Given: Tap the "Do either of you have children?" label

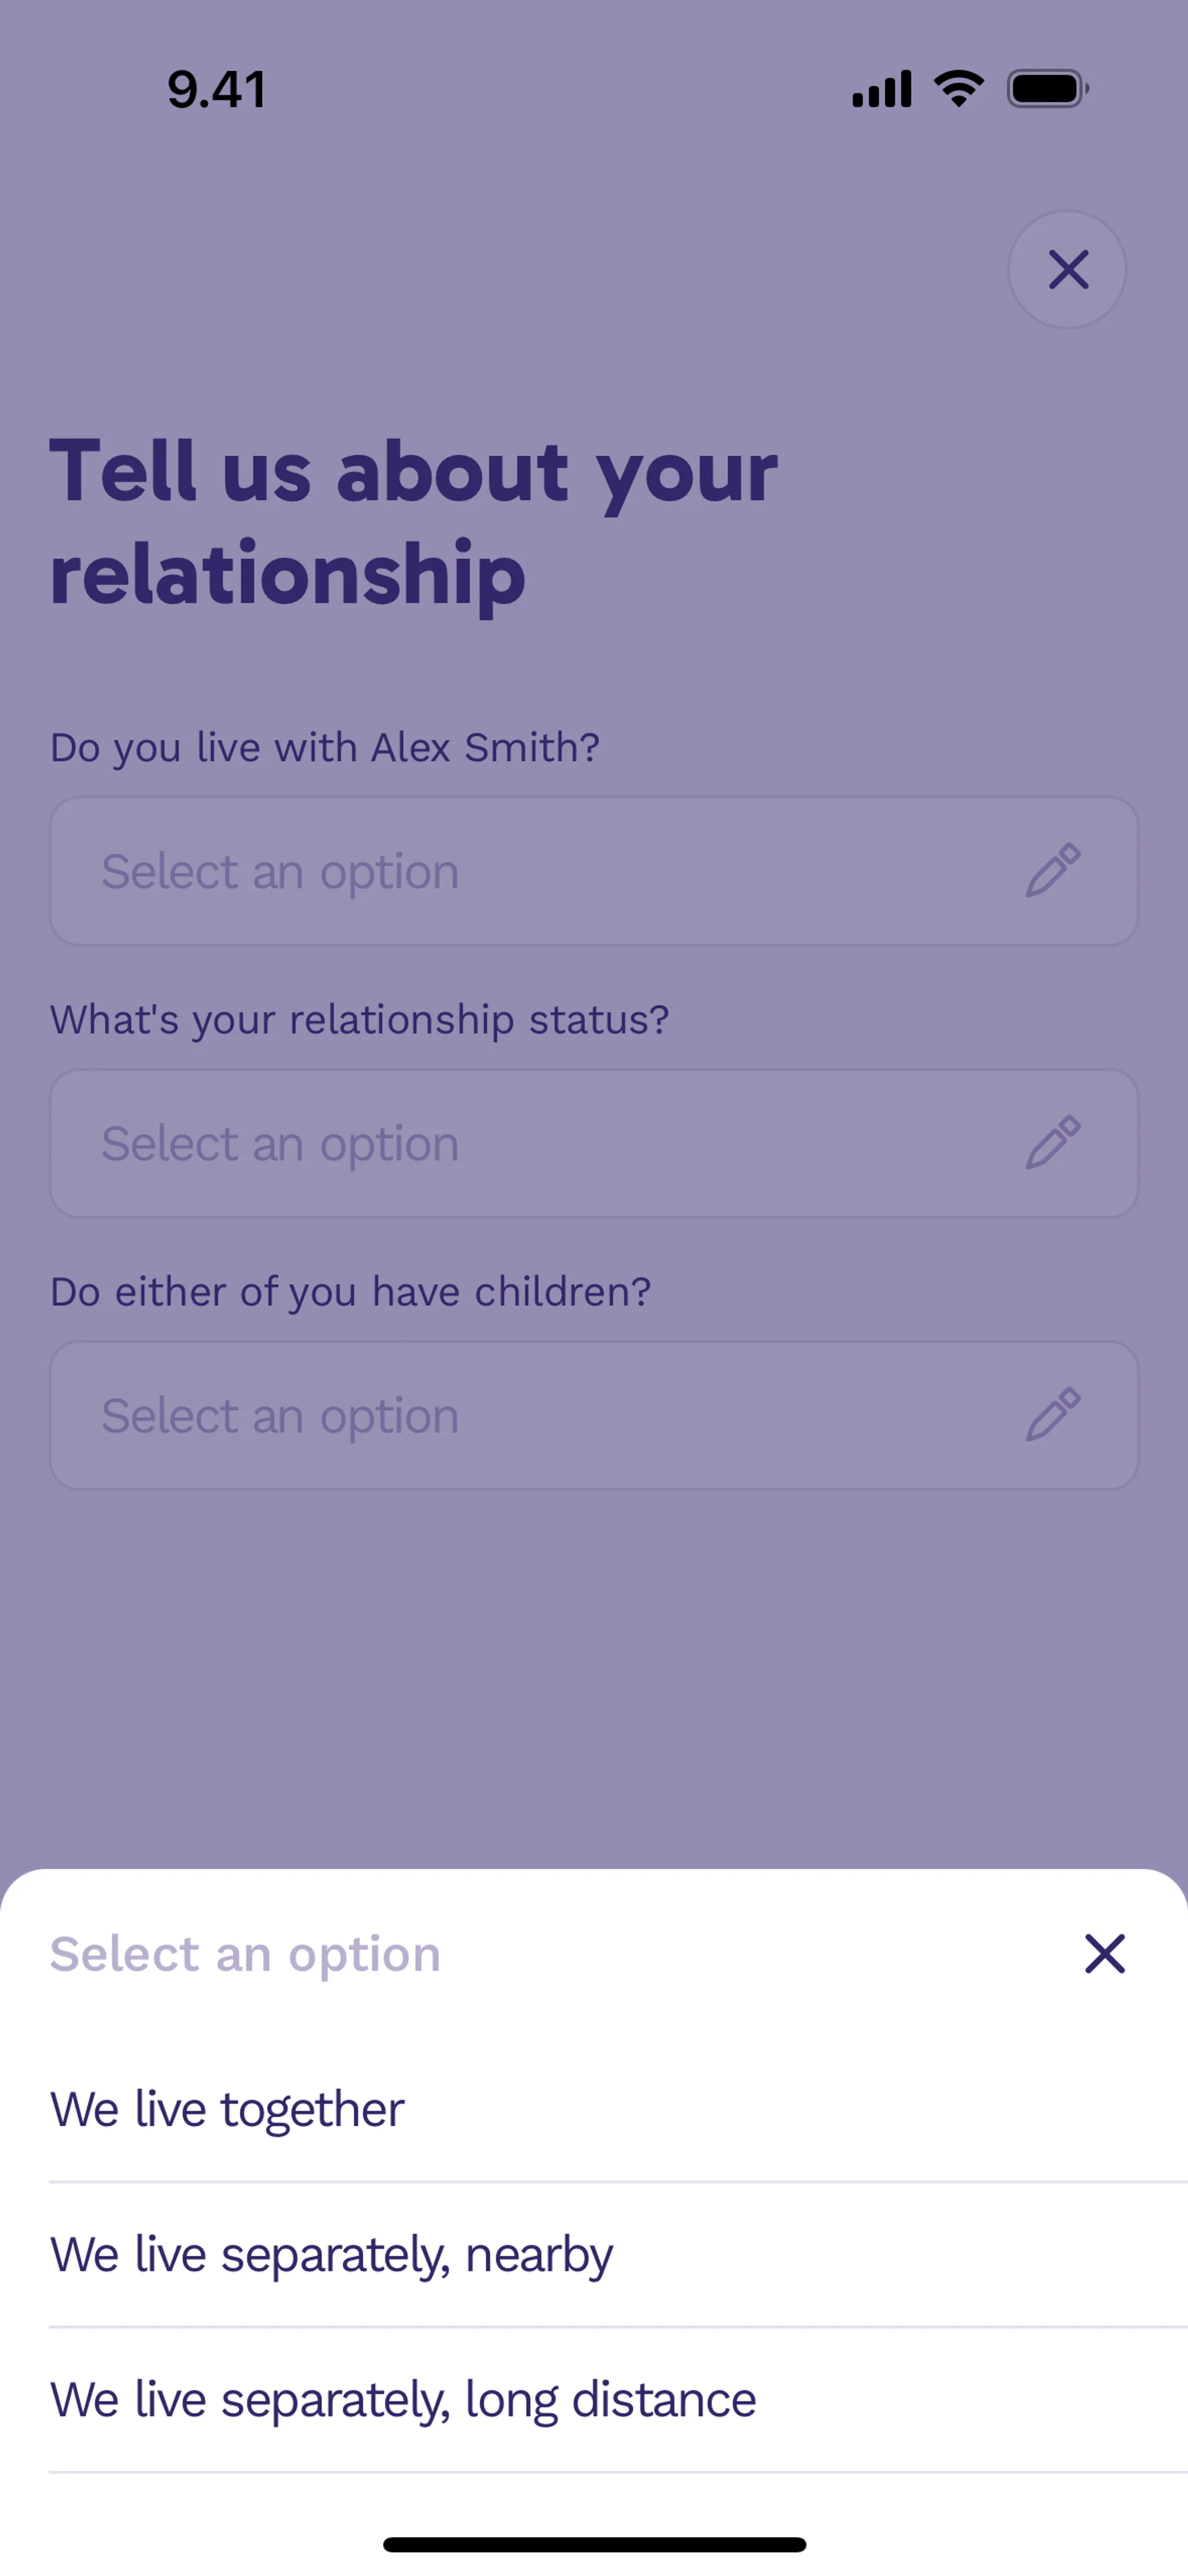Looking at the screenshot, I should [x=351, y=1292].
